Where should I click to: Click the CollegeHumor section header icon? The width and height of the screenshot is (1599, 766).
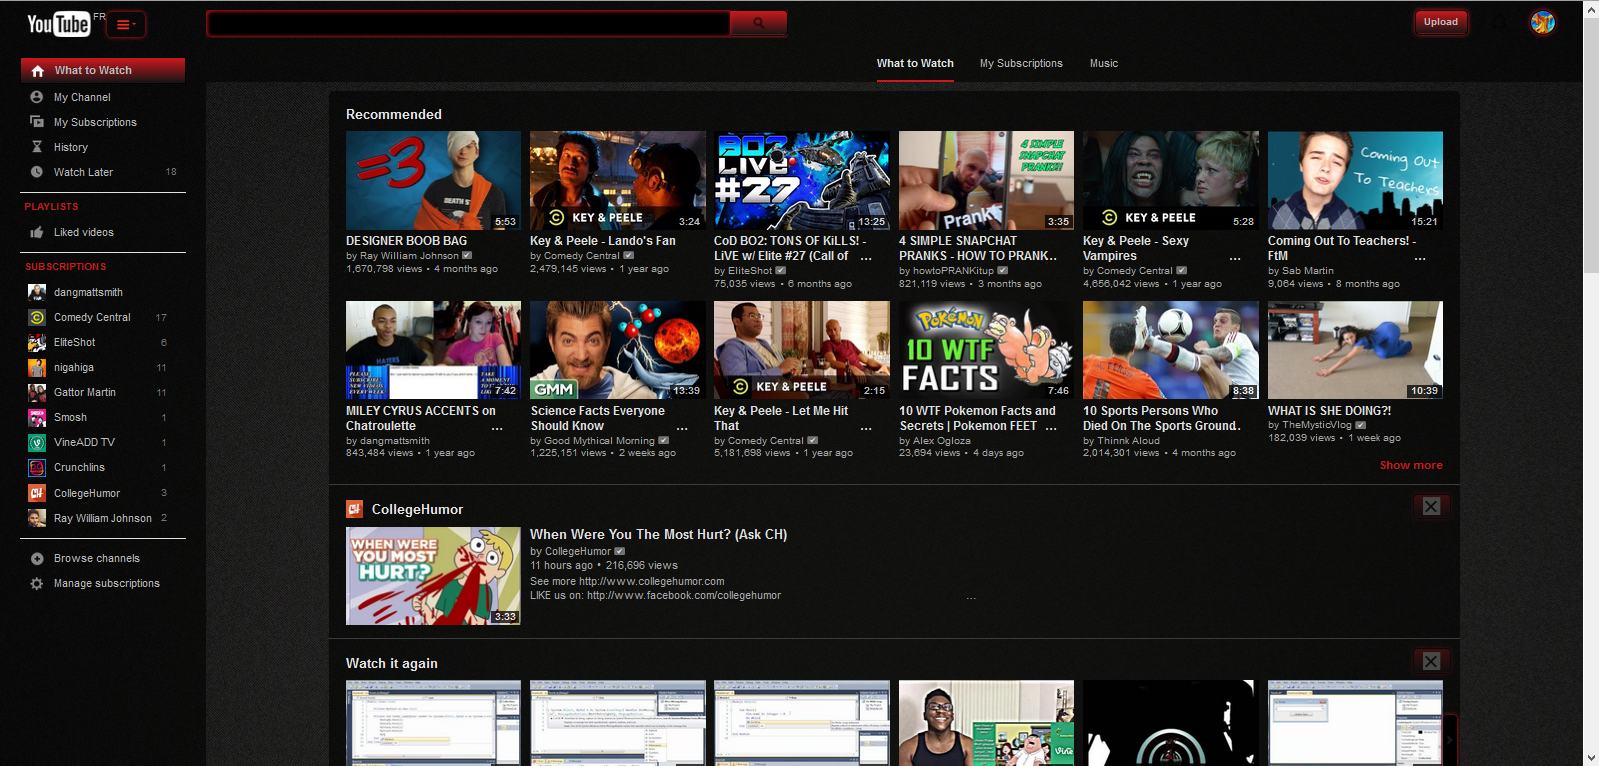pyautogui.click(x=354, y=509)
